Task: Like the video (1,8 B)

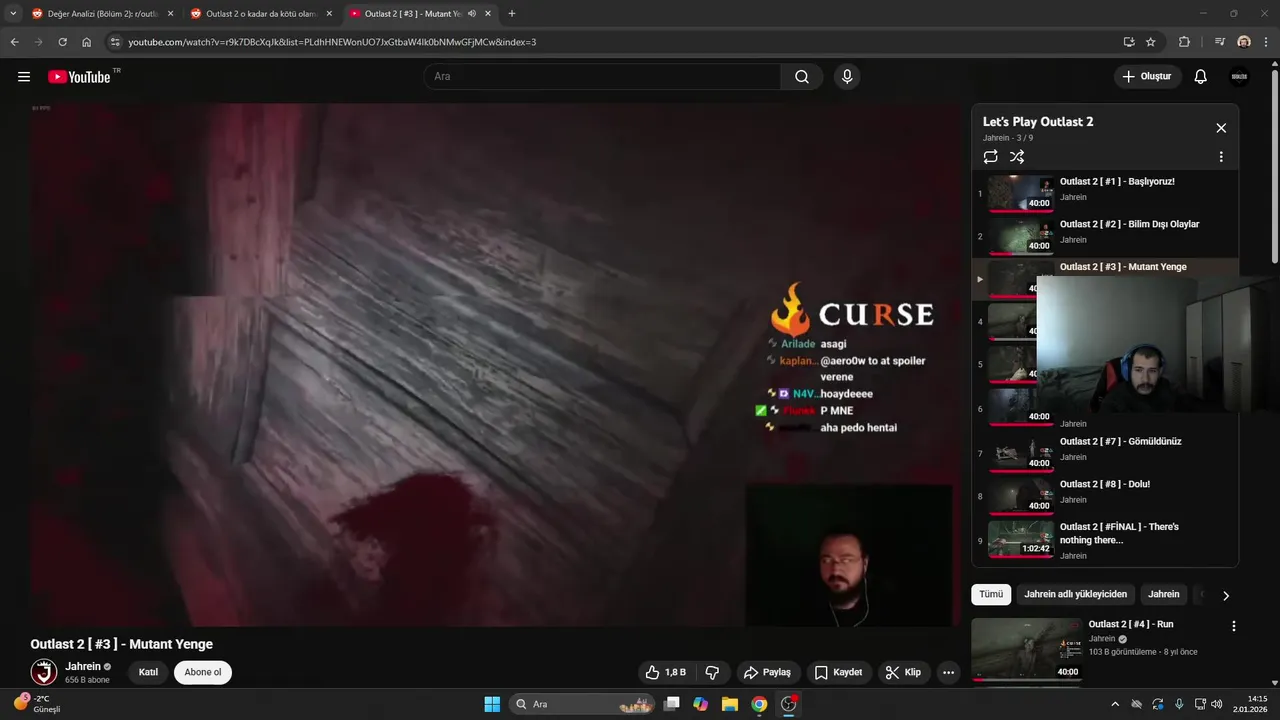Action: point(666,672)
